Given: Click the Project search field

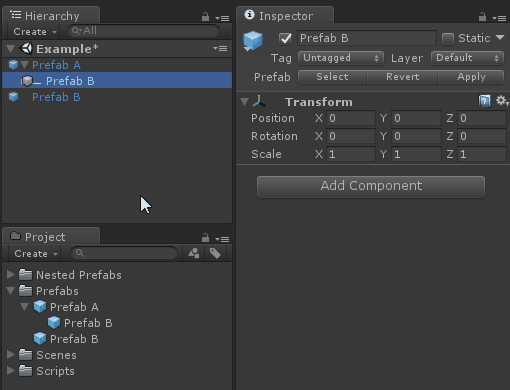Looking at the screenshot, I should pos(124,253).
